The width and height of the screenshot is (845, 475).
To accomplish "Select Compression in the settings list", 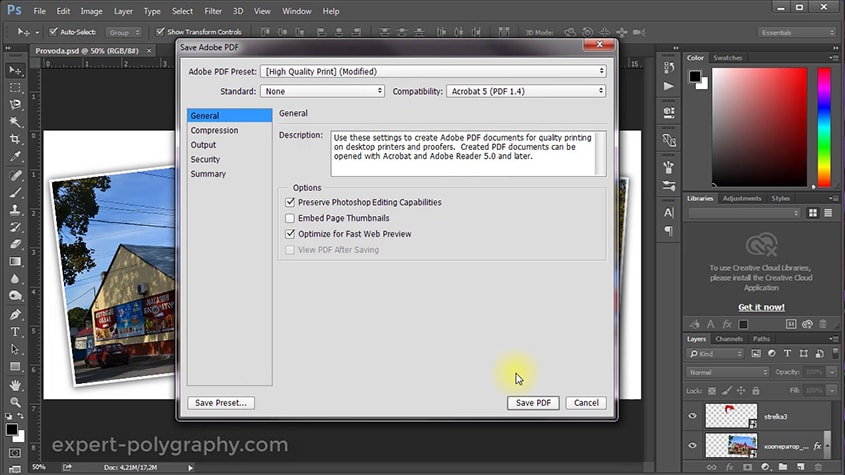I will pyautogui.click(x=214, y=130).
